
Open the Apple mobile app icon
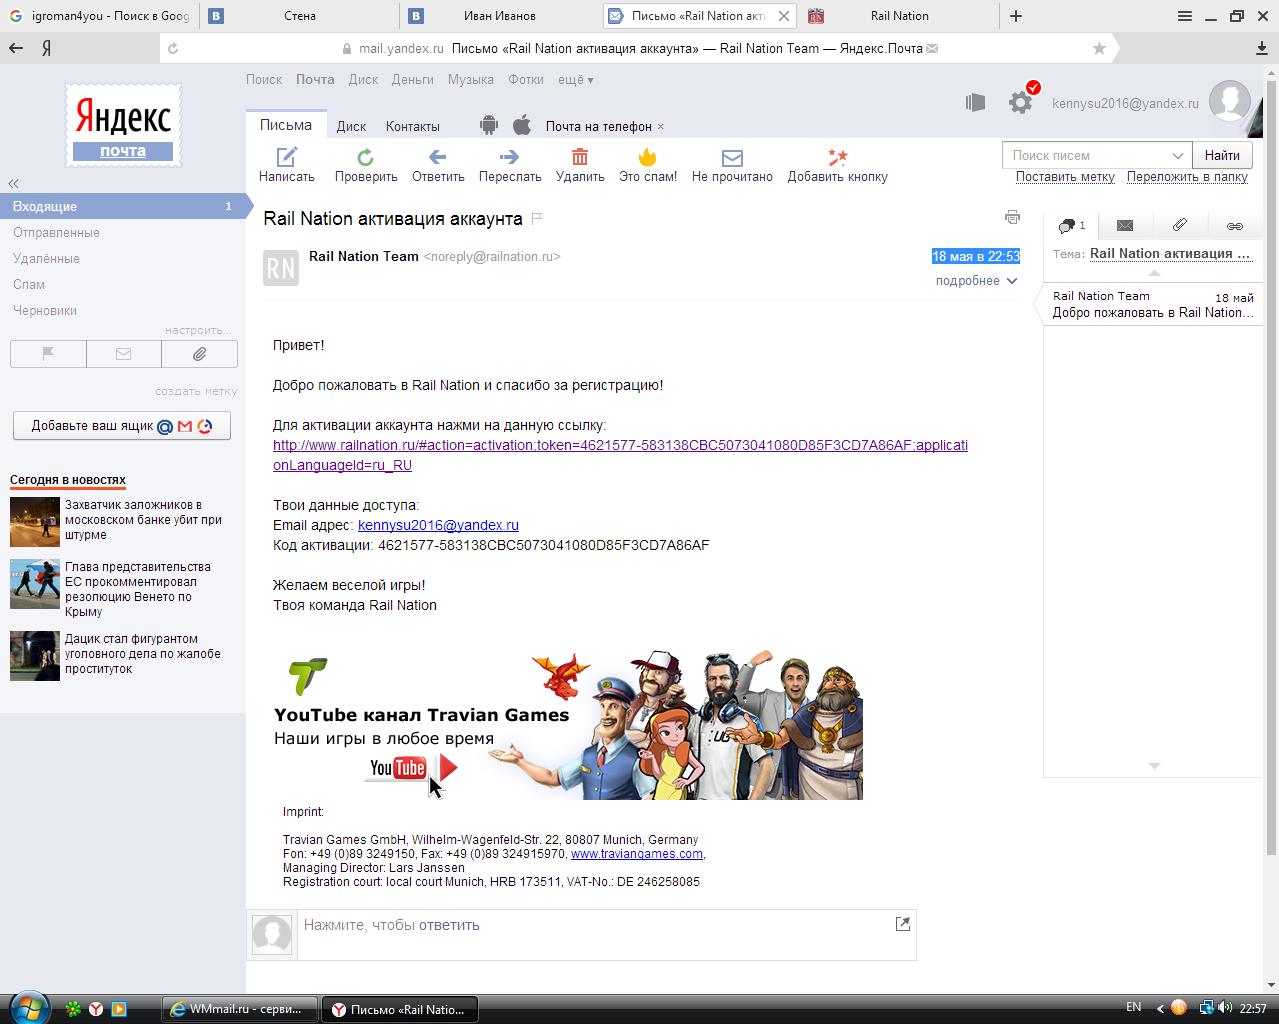(x=522, y=125)
